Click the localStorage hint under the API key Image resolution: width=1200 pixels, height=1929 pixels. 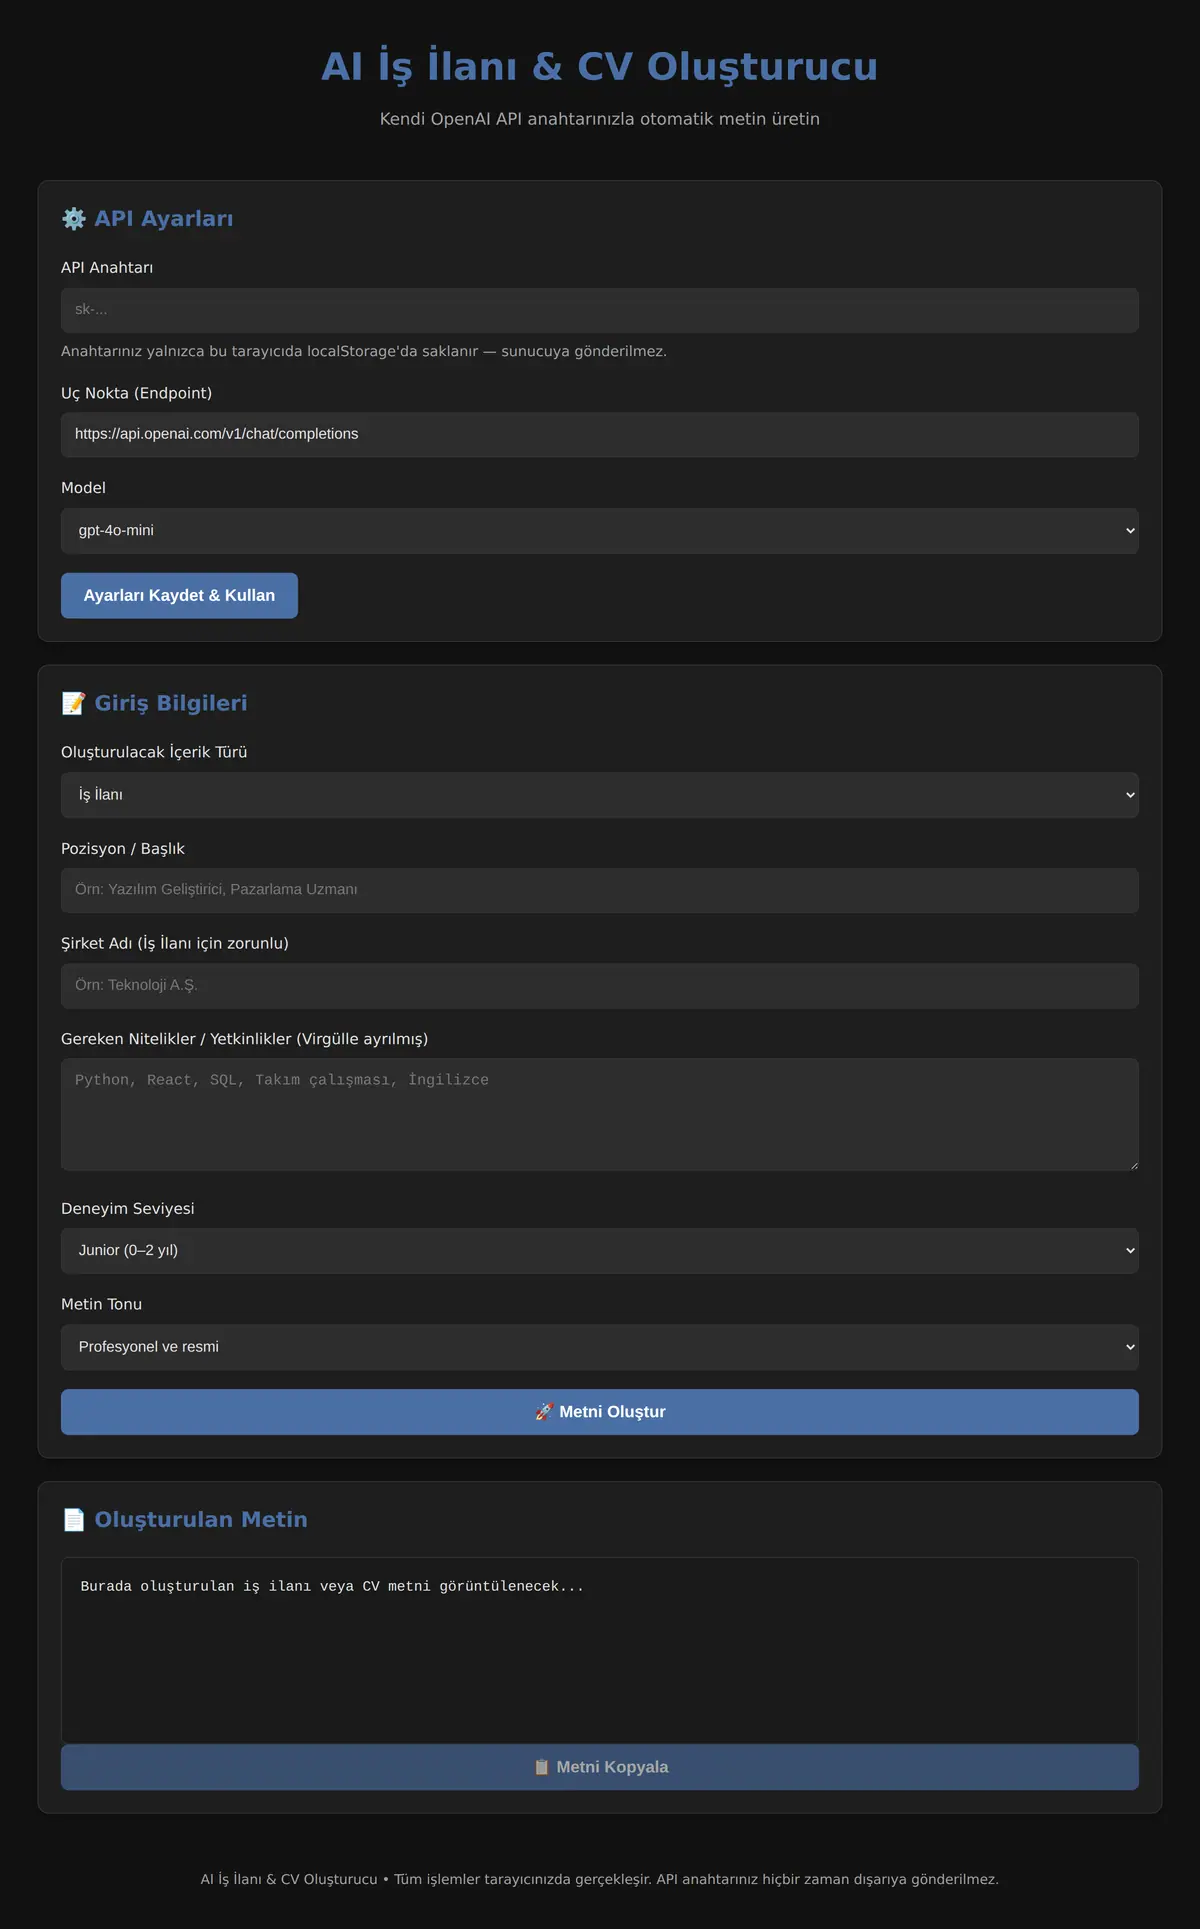click(364, 351)
